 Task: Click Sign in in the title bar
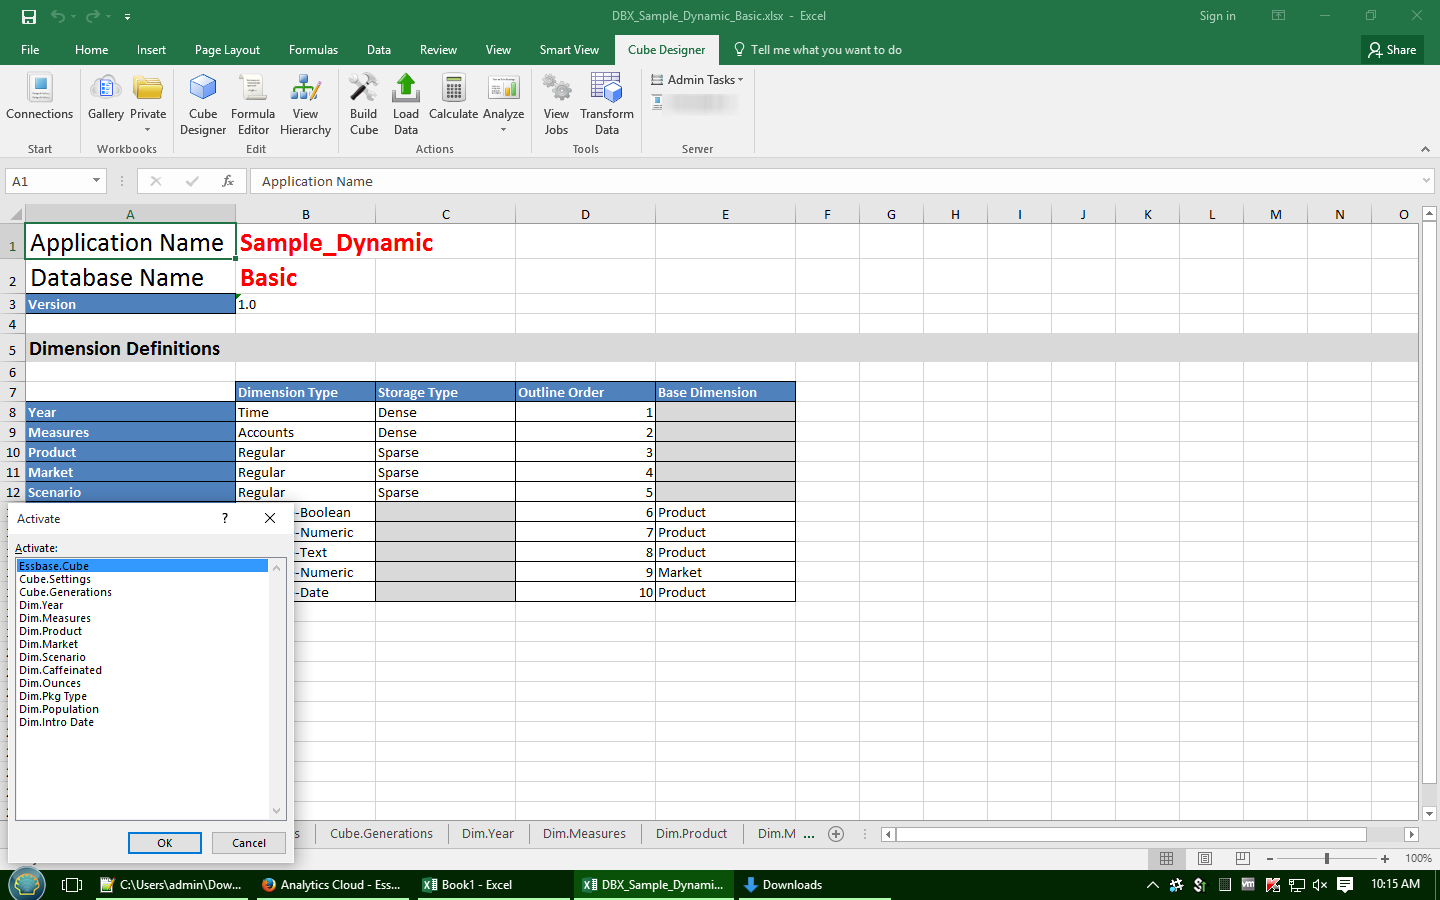(1217, 16)
